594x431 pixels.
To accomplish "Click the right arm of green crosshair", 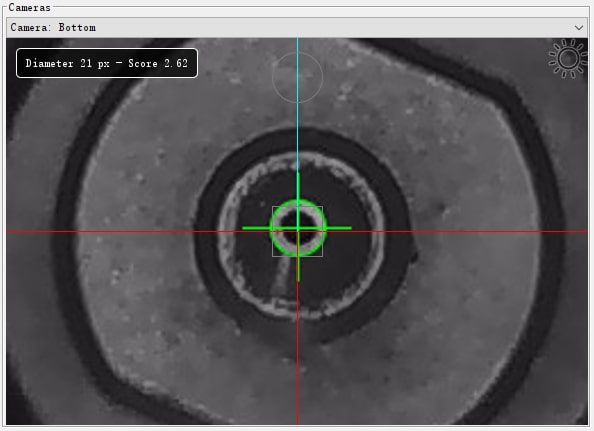I will point(339,228).
